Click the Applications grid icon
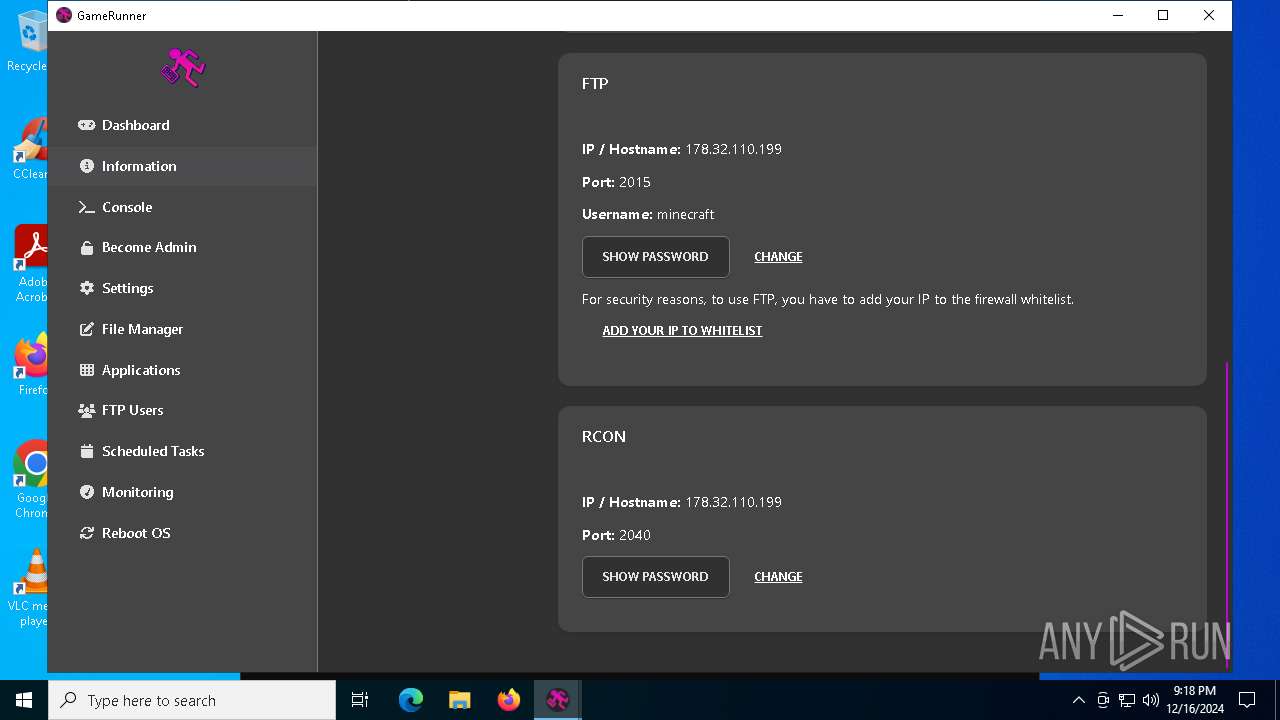The image size is (1280, 720). (87, 370)
